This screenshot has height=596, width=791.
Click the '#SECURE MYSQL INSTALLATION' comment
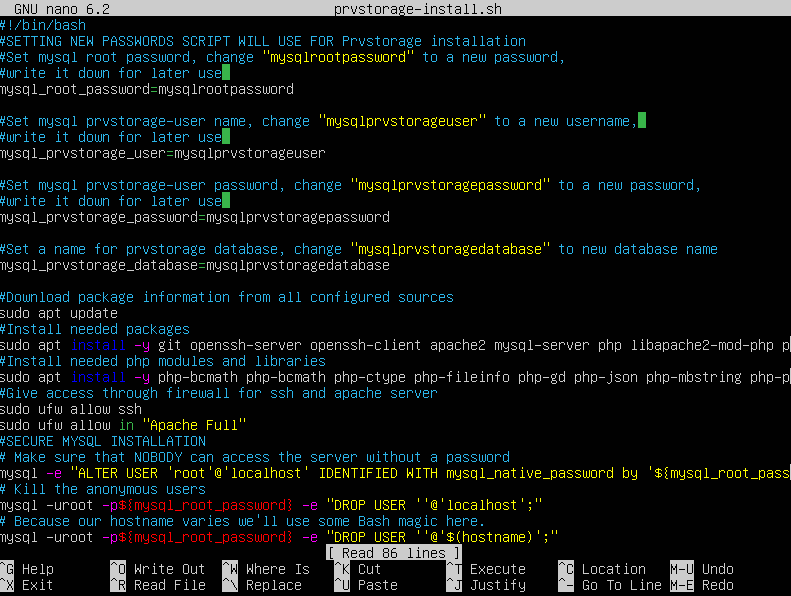click(103, 441)
